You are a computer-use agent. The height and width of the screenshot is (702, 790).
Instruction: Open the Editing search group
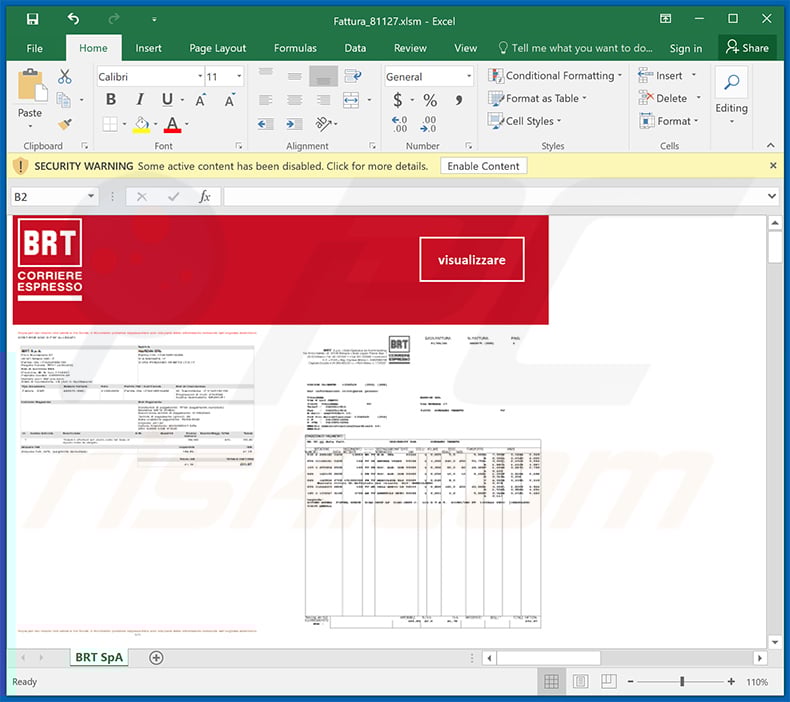tap(732, 96)
